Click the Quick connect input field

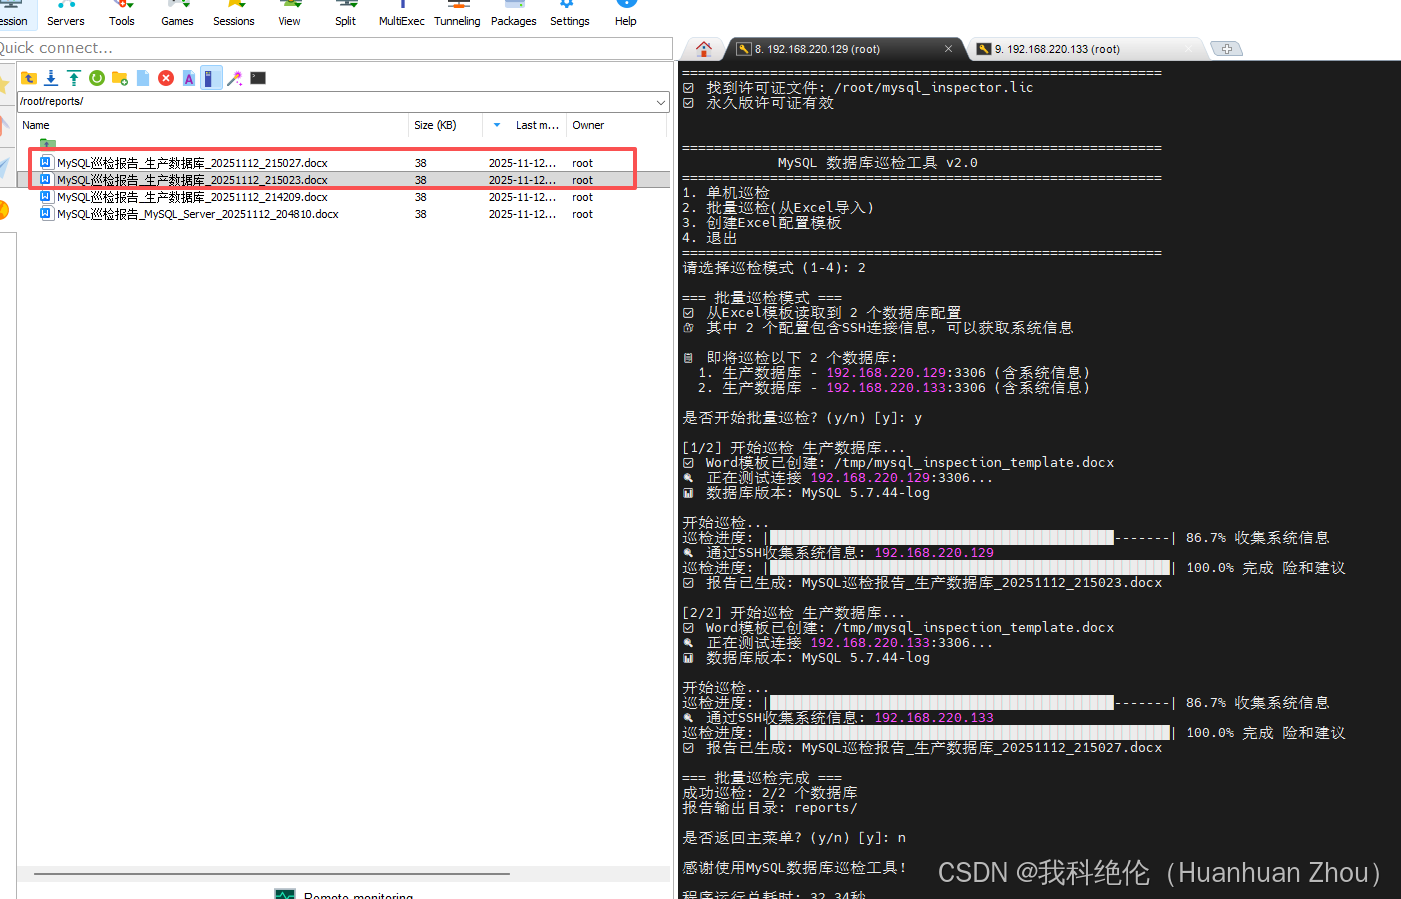[336, 48]
